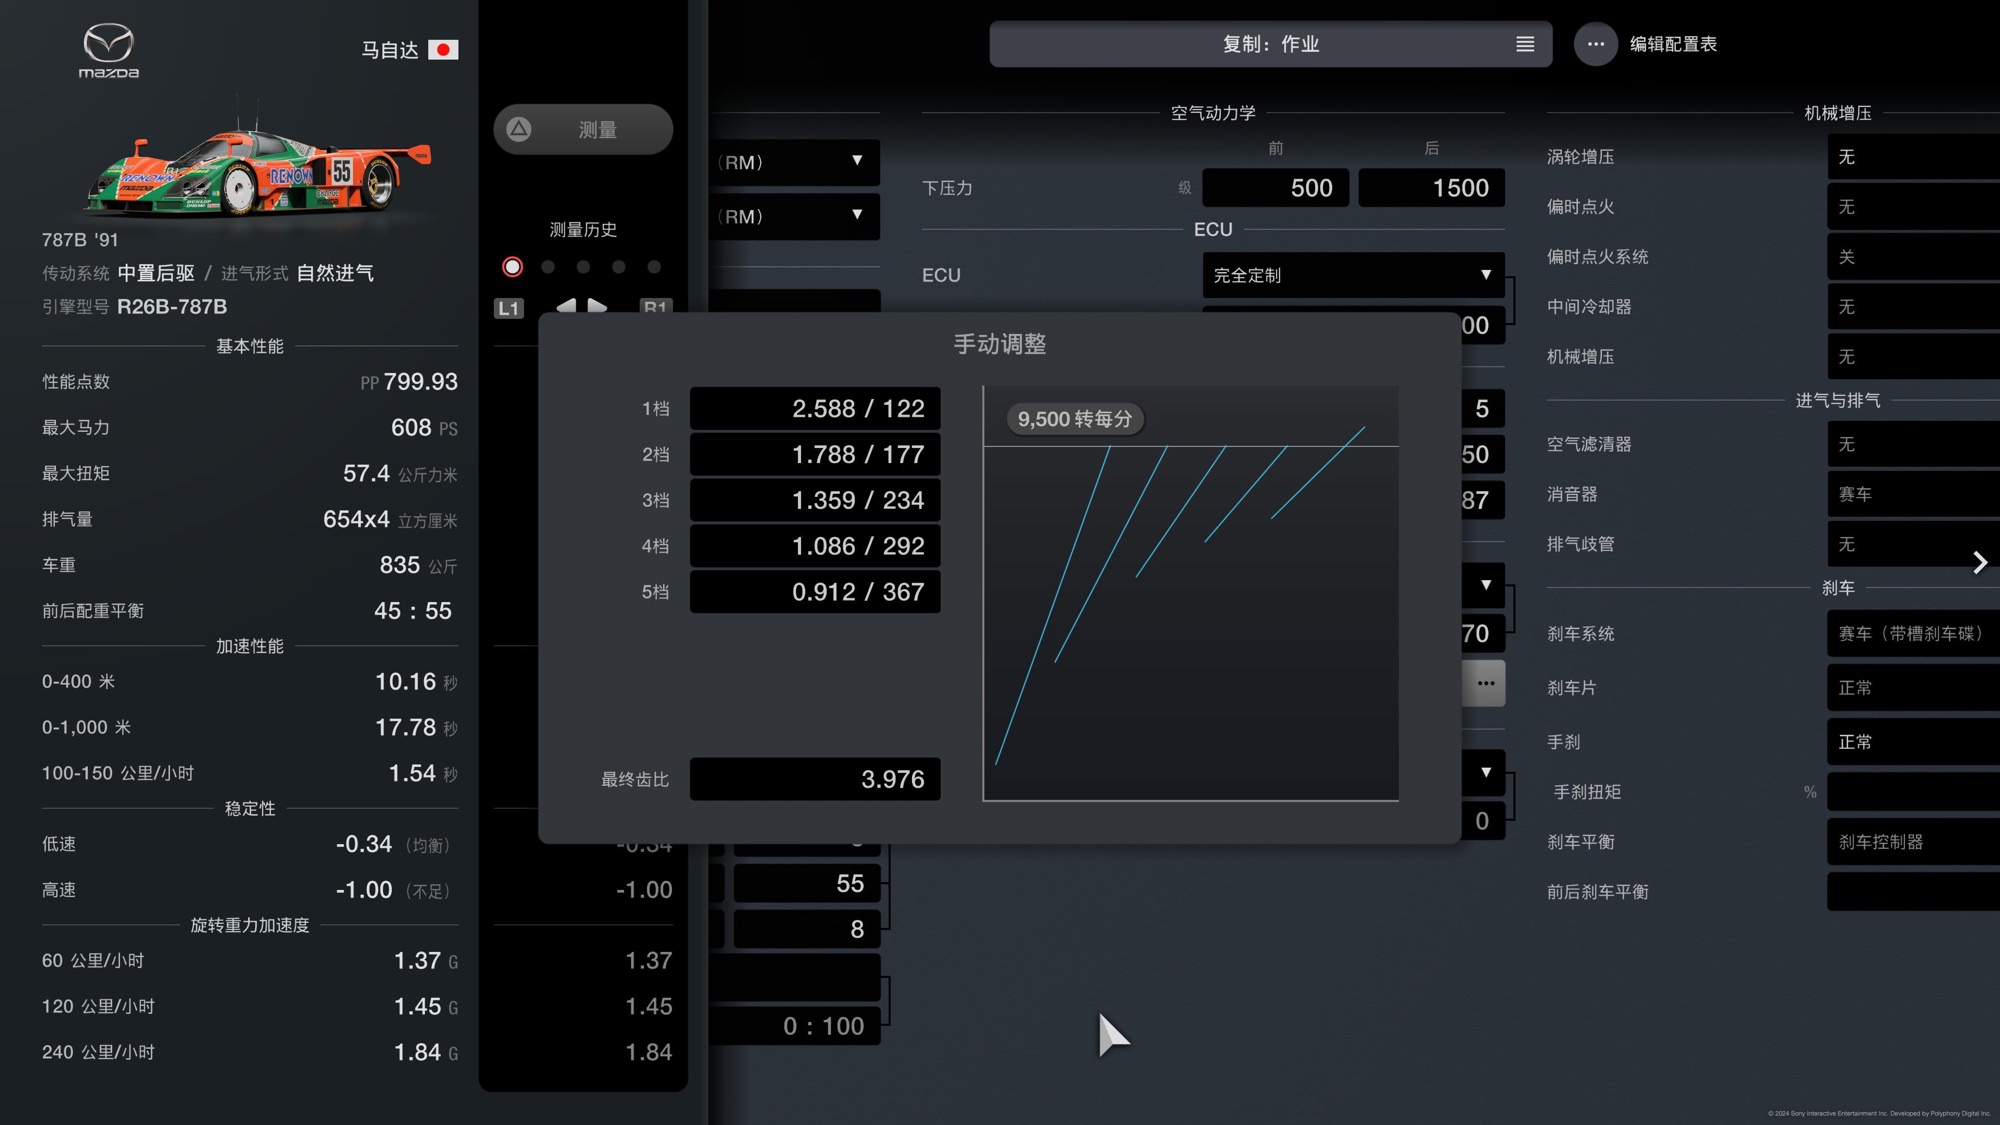This screenshot has width=2000, height=1125.
Task: Click 编辑配置表 label
Action: coord(1673,44)
